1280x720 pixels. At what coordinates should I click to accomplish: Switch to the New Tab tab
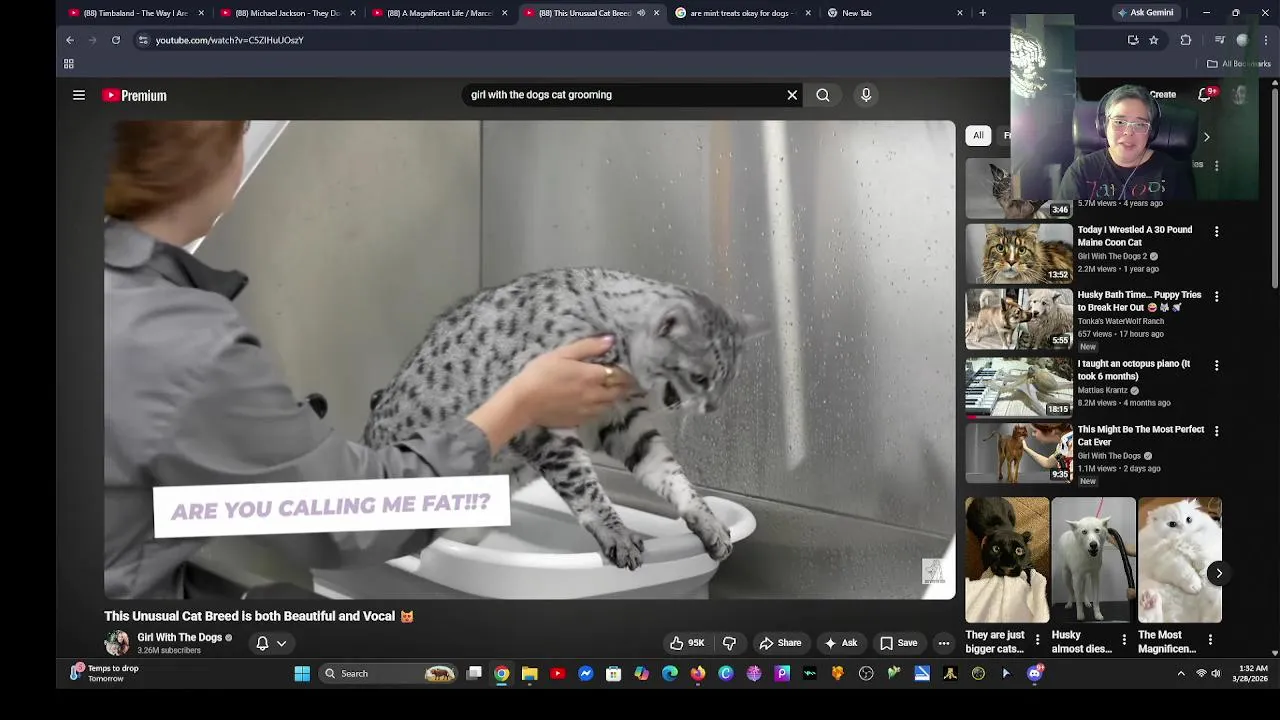point(896,13)
